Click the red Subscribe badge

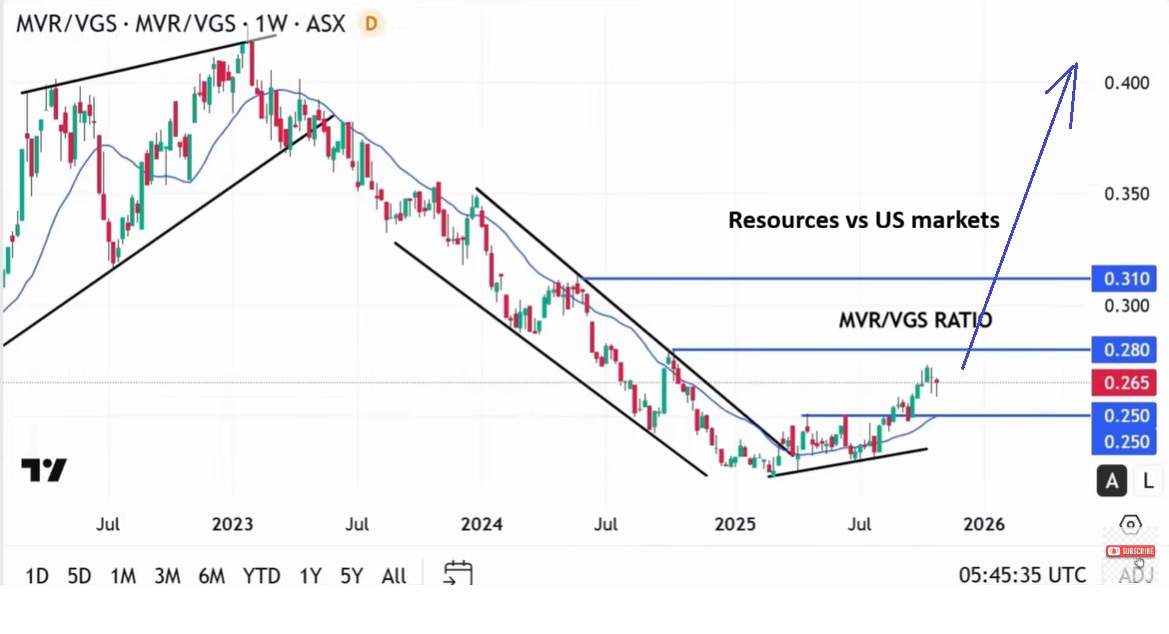[x=1130, y=550]
